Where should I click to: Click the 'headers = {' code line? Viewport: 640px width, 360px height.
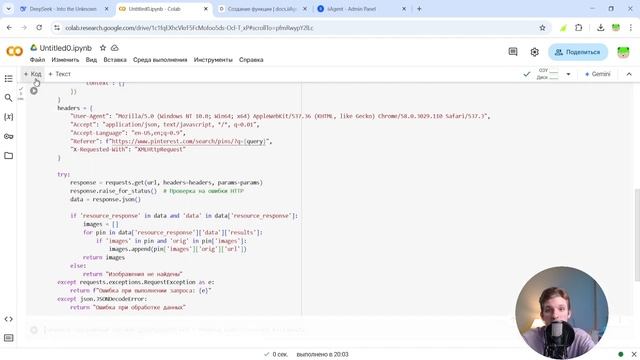pyautogui.click(x=75, y=108)
